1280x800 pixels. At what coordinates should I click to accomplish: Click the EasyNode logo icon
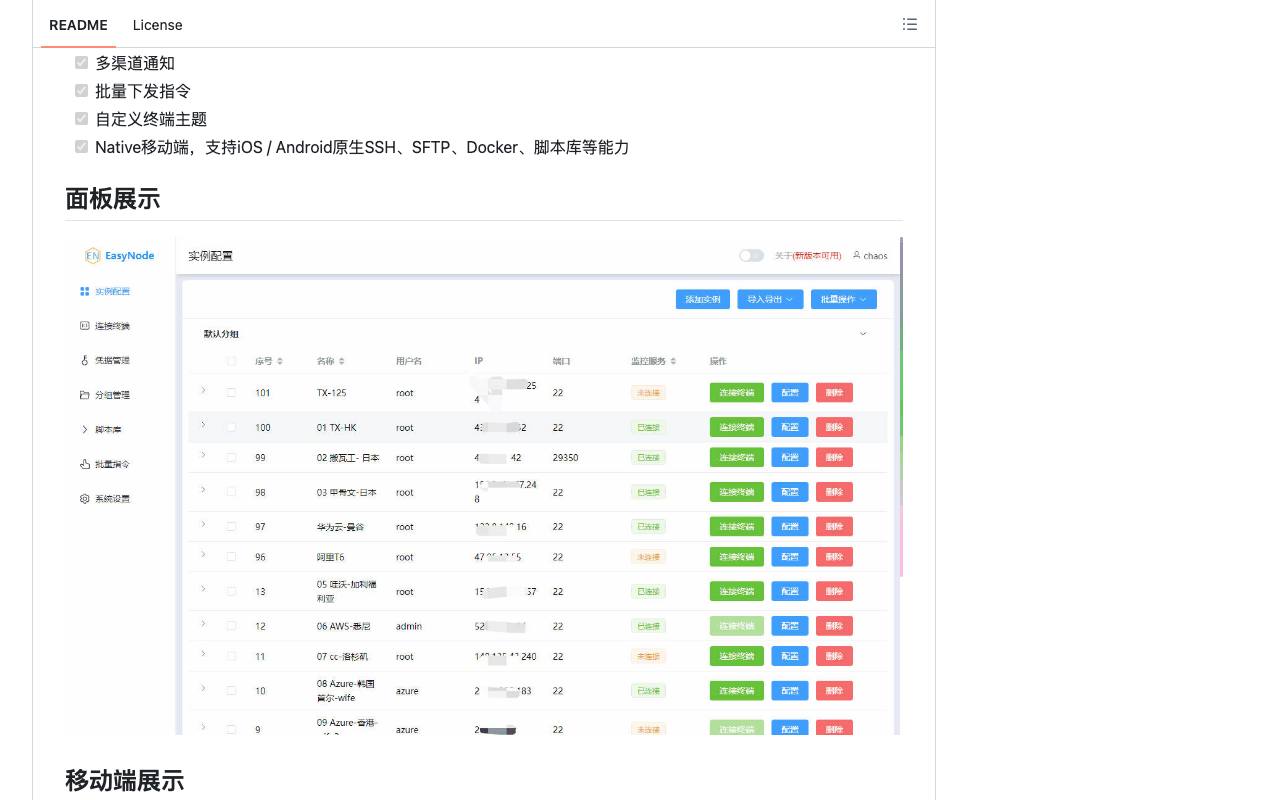(x=92, y=256)
